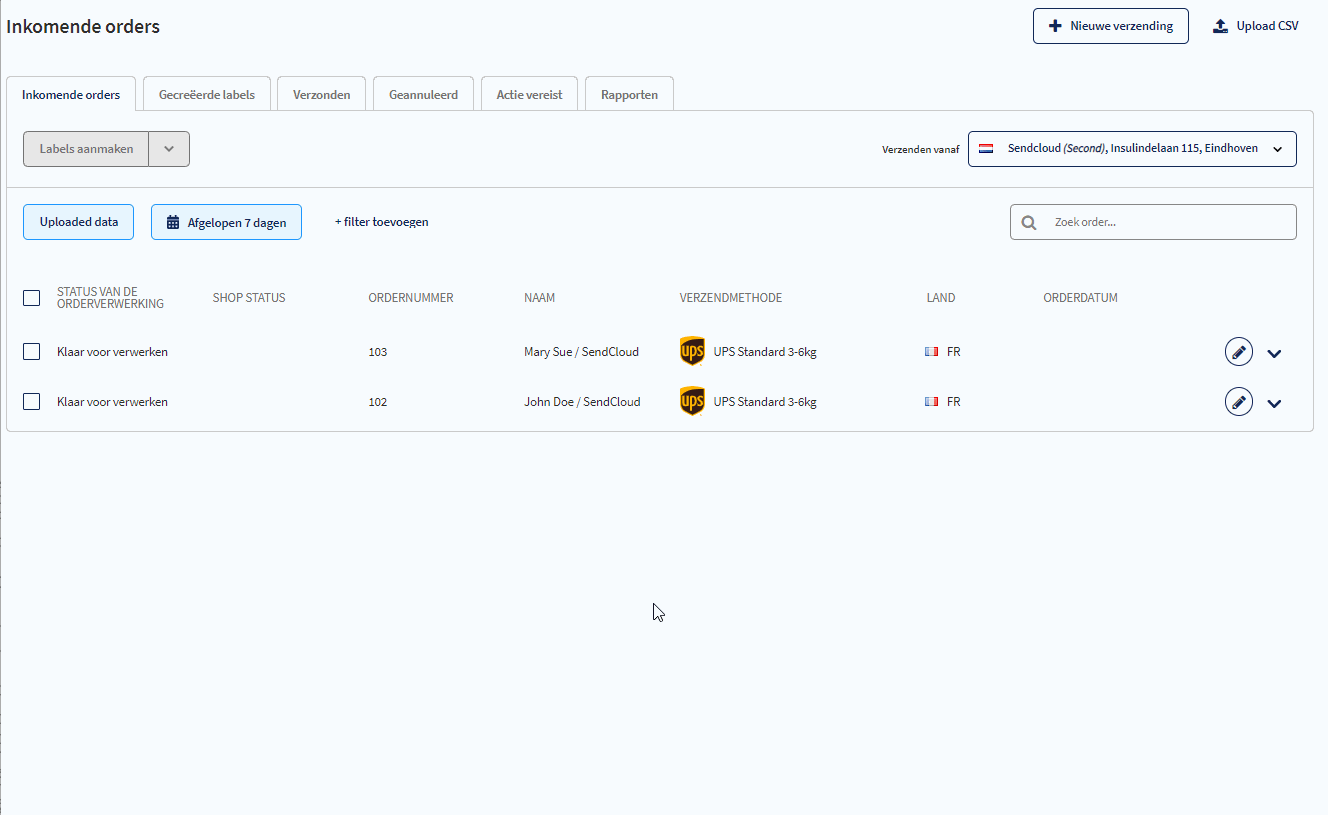Click UPS Standard 3-6kg text for order 103
The height and width of the screenshot is (815, 1328).
765,352
